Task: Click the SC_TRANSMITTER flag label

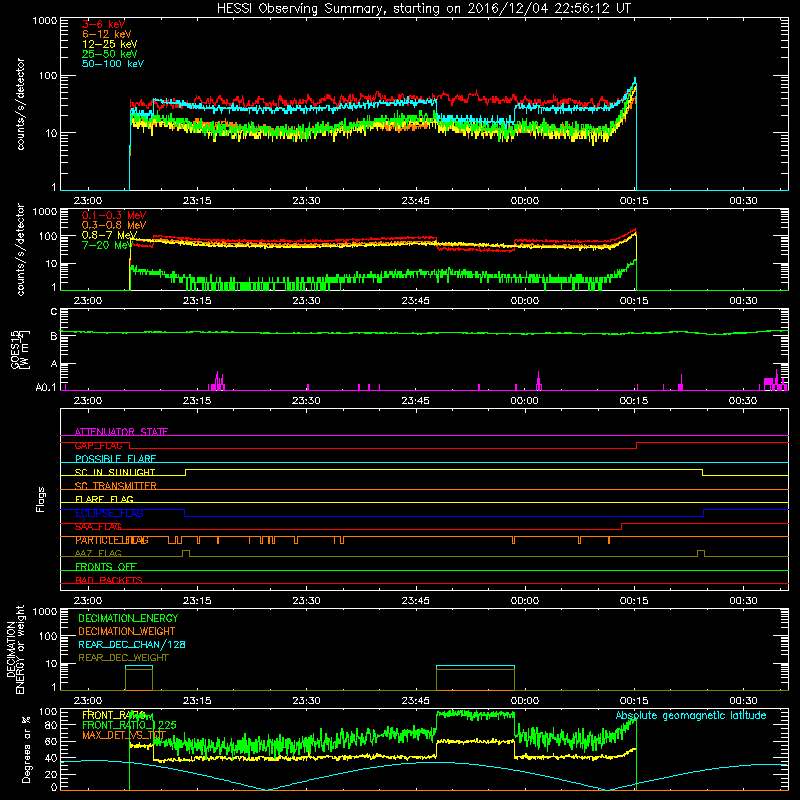Action: pos(115,486)
